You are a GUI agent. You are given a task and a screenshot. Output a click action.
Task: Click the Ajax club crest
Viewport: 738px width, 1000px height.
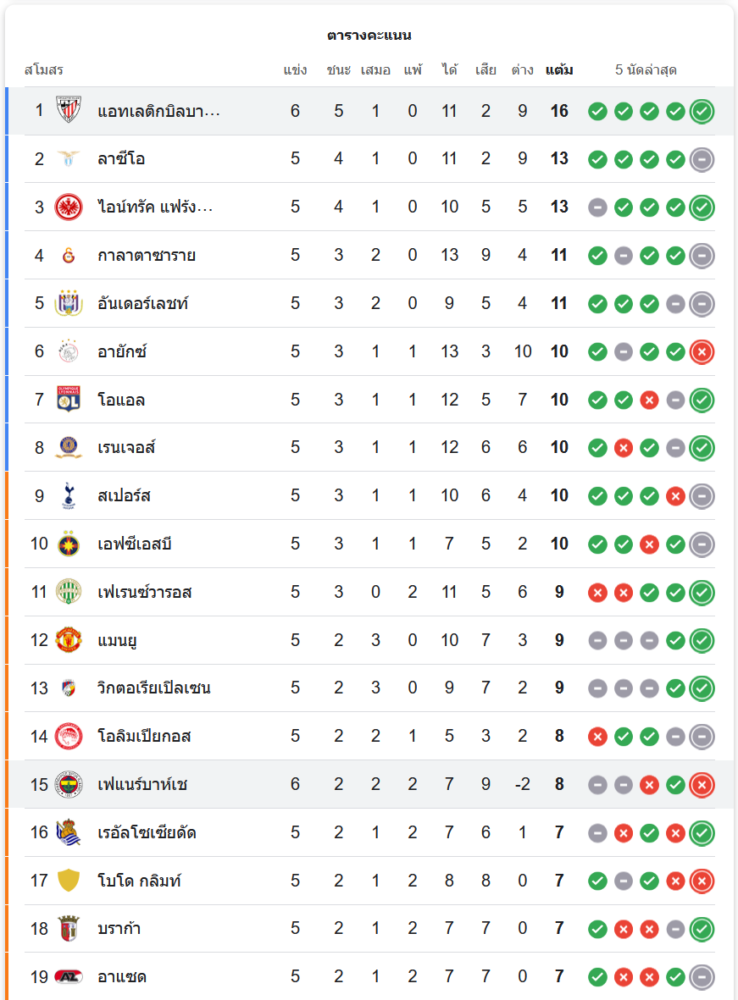pos(69,351)
